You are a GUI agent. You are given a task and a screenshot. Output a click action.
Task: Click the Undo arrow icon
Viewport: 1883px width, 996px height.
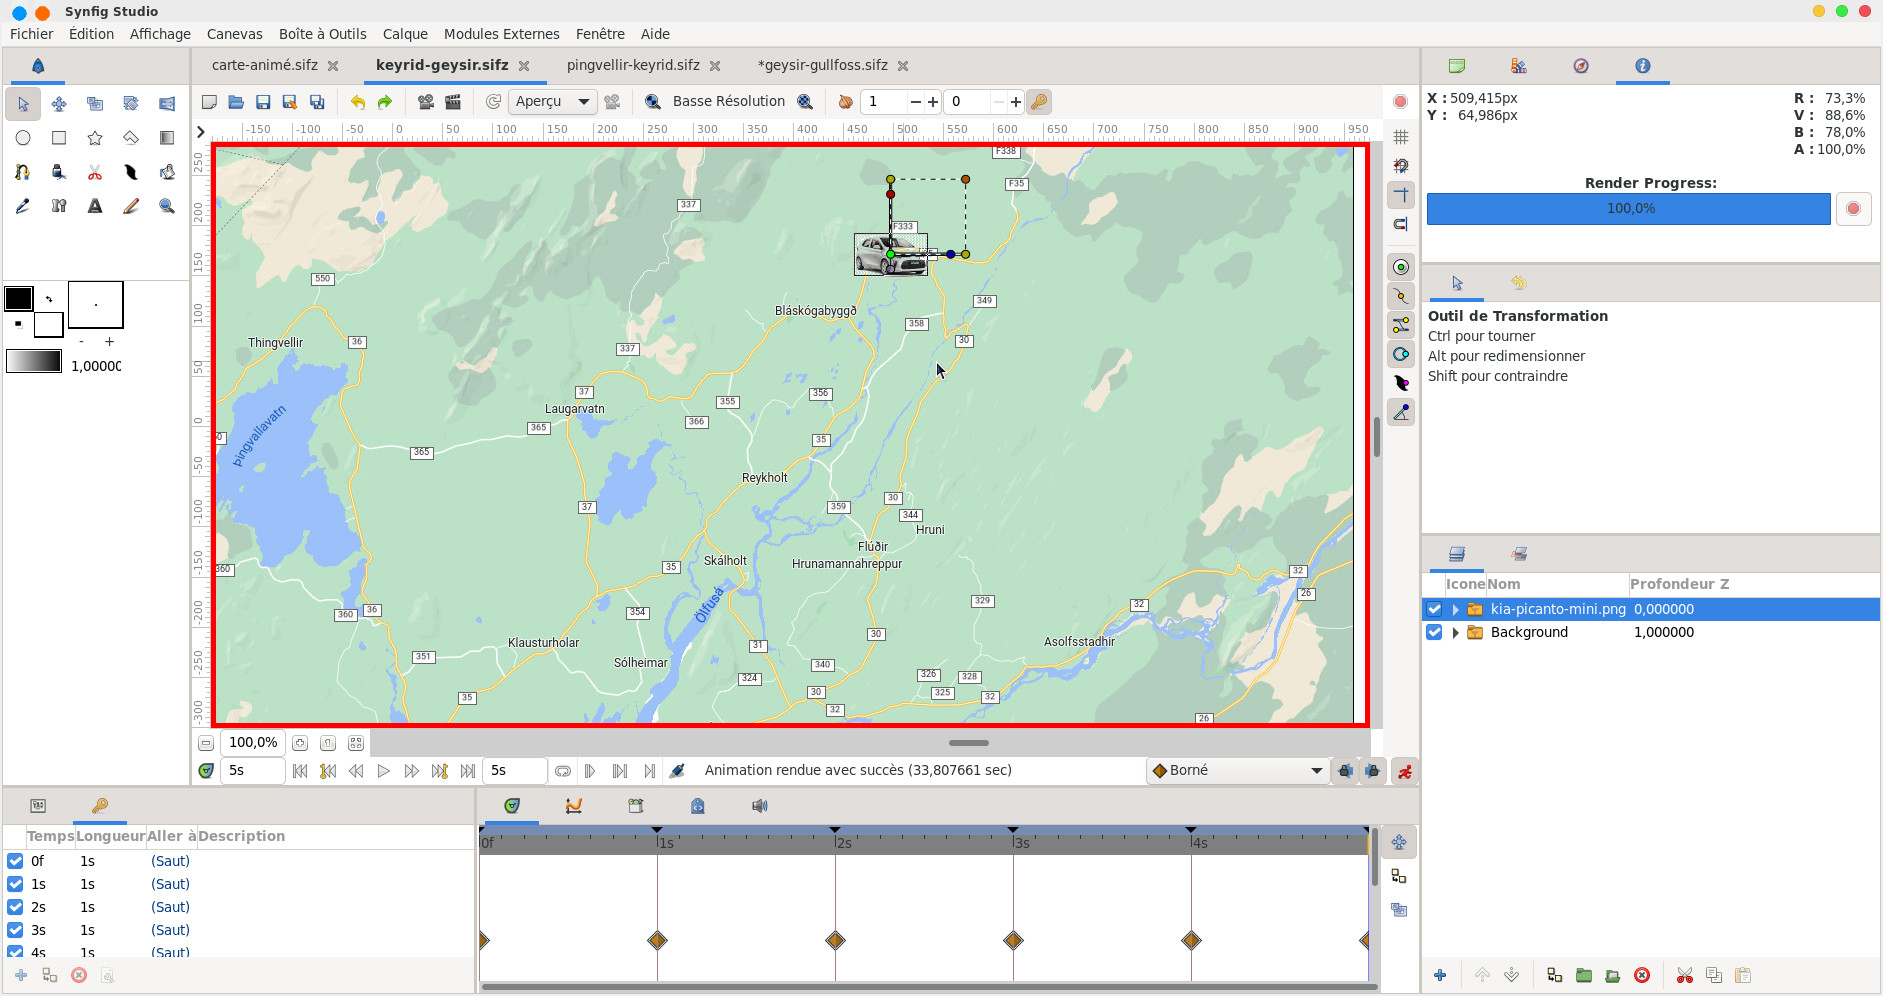[357, 102]
